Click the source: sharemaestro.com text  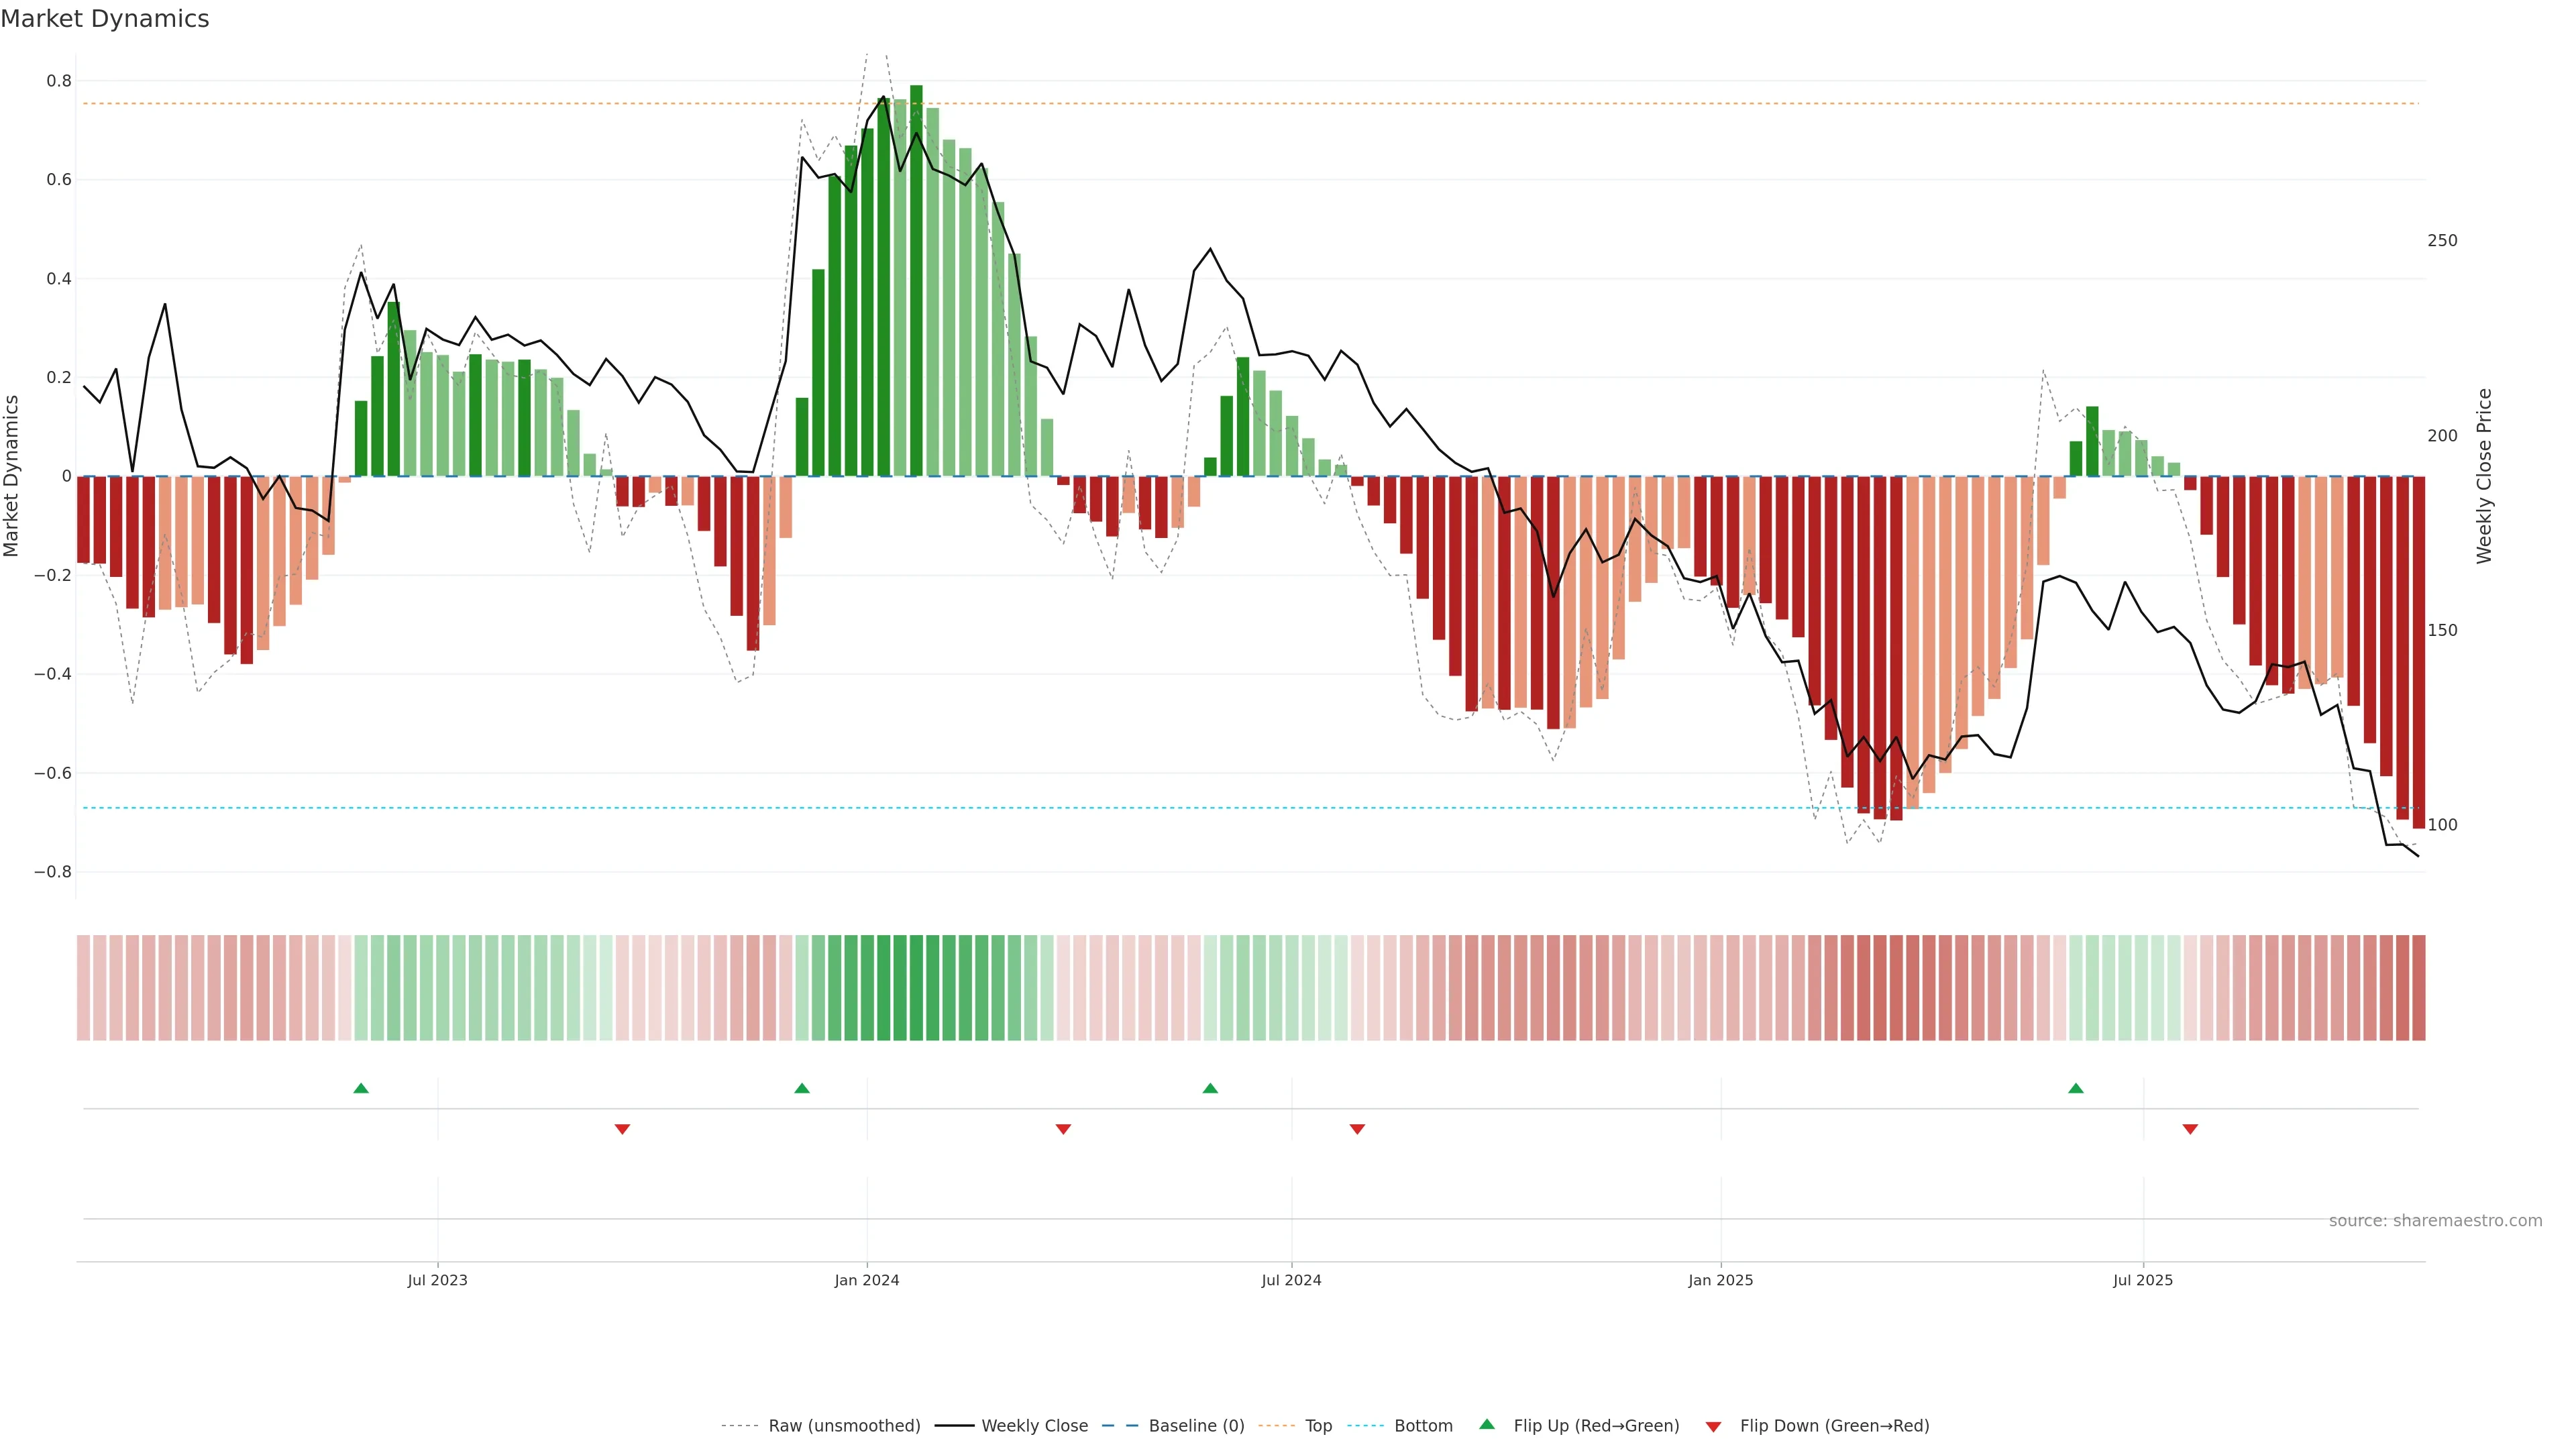[2435, 1221]
